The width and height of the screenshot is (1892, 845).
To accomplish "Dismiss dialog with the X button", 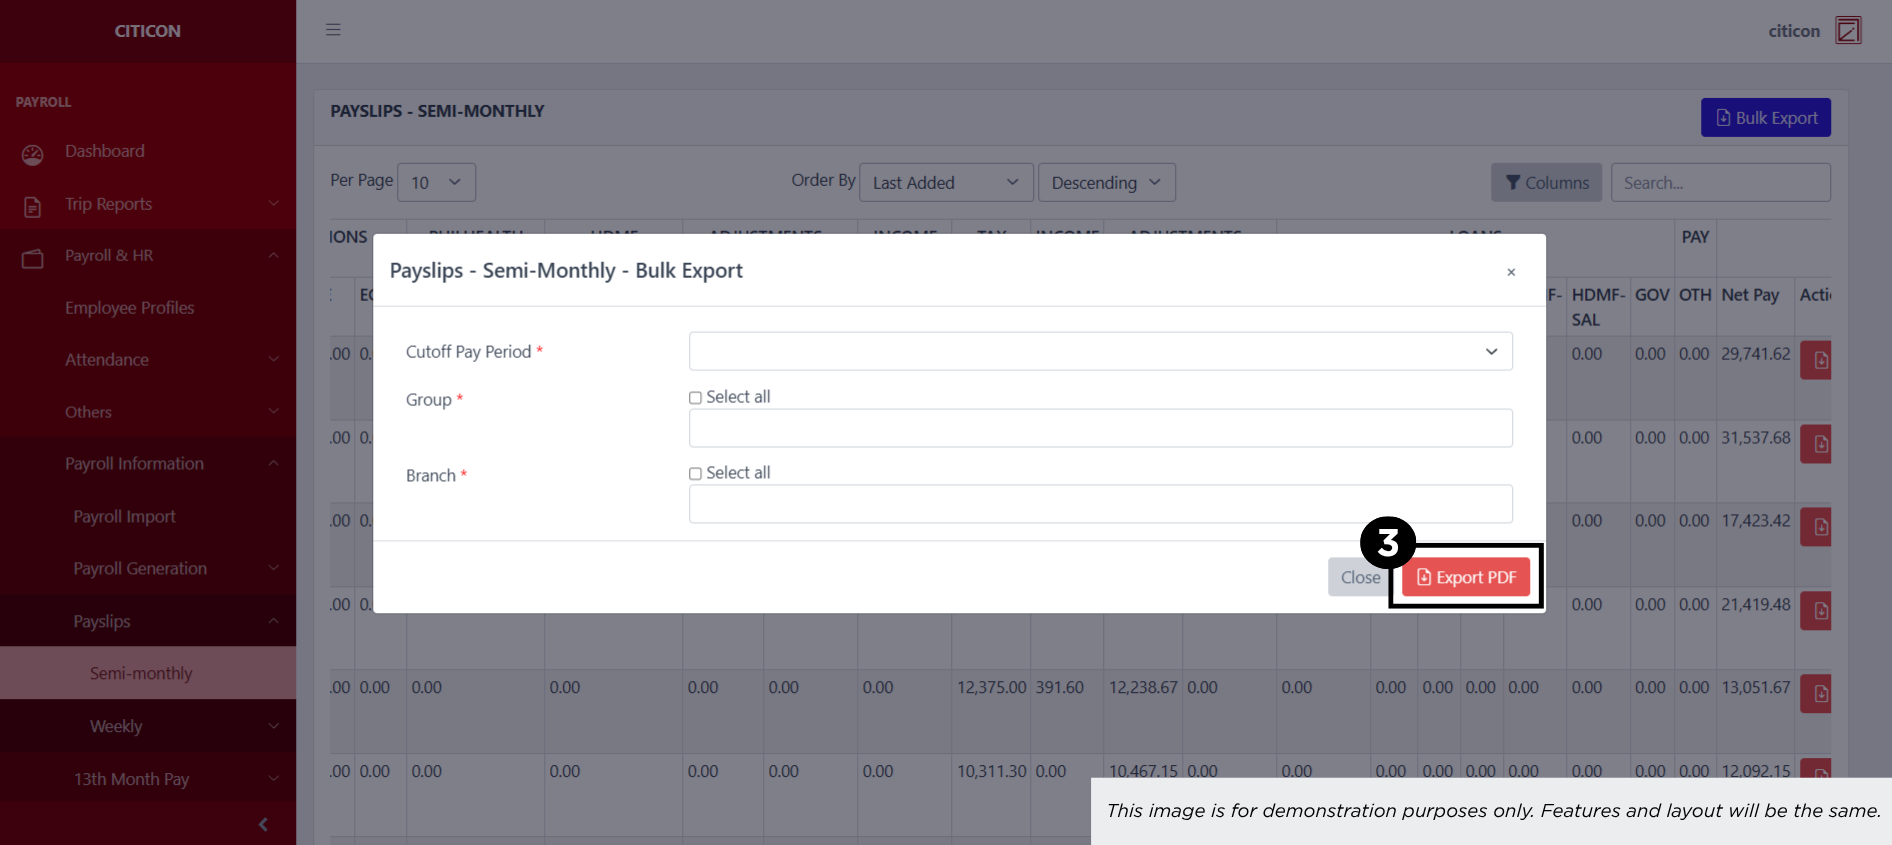I will tap(1511, 272).
